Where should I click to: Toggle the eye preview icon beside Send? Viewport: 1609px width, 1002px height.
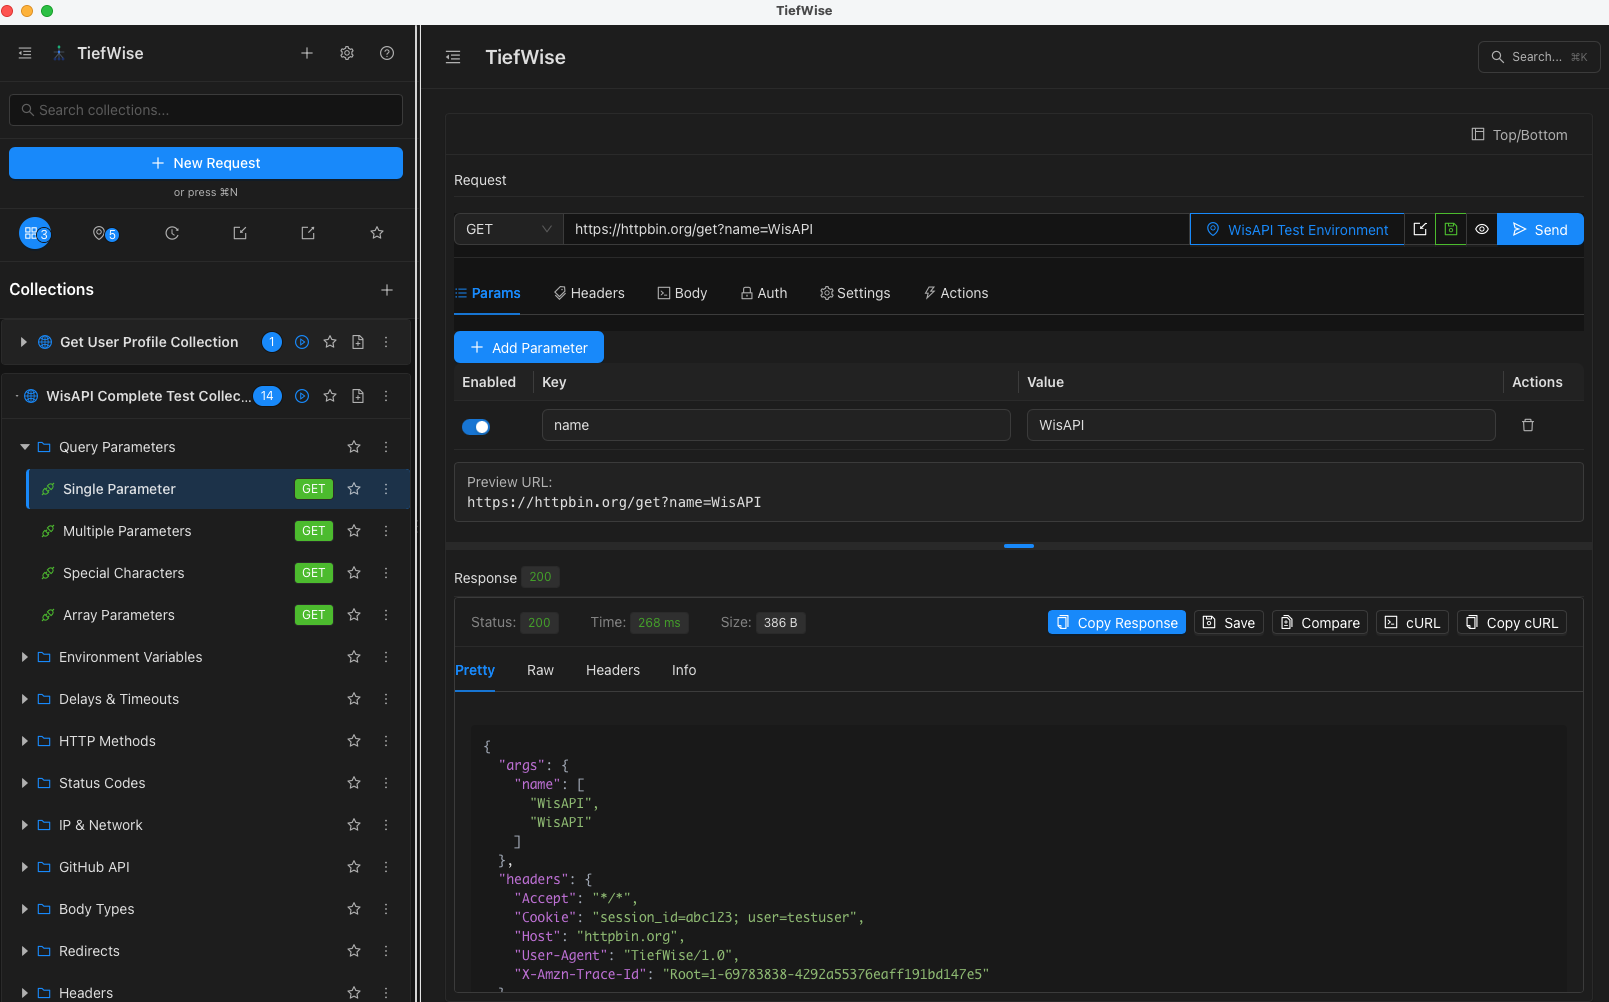coord(1482,229)
